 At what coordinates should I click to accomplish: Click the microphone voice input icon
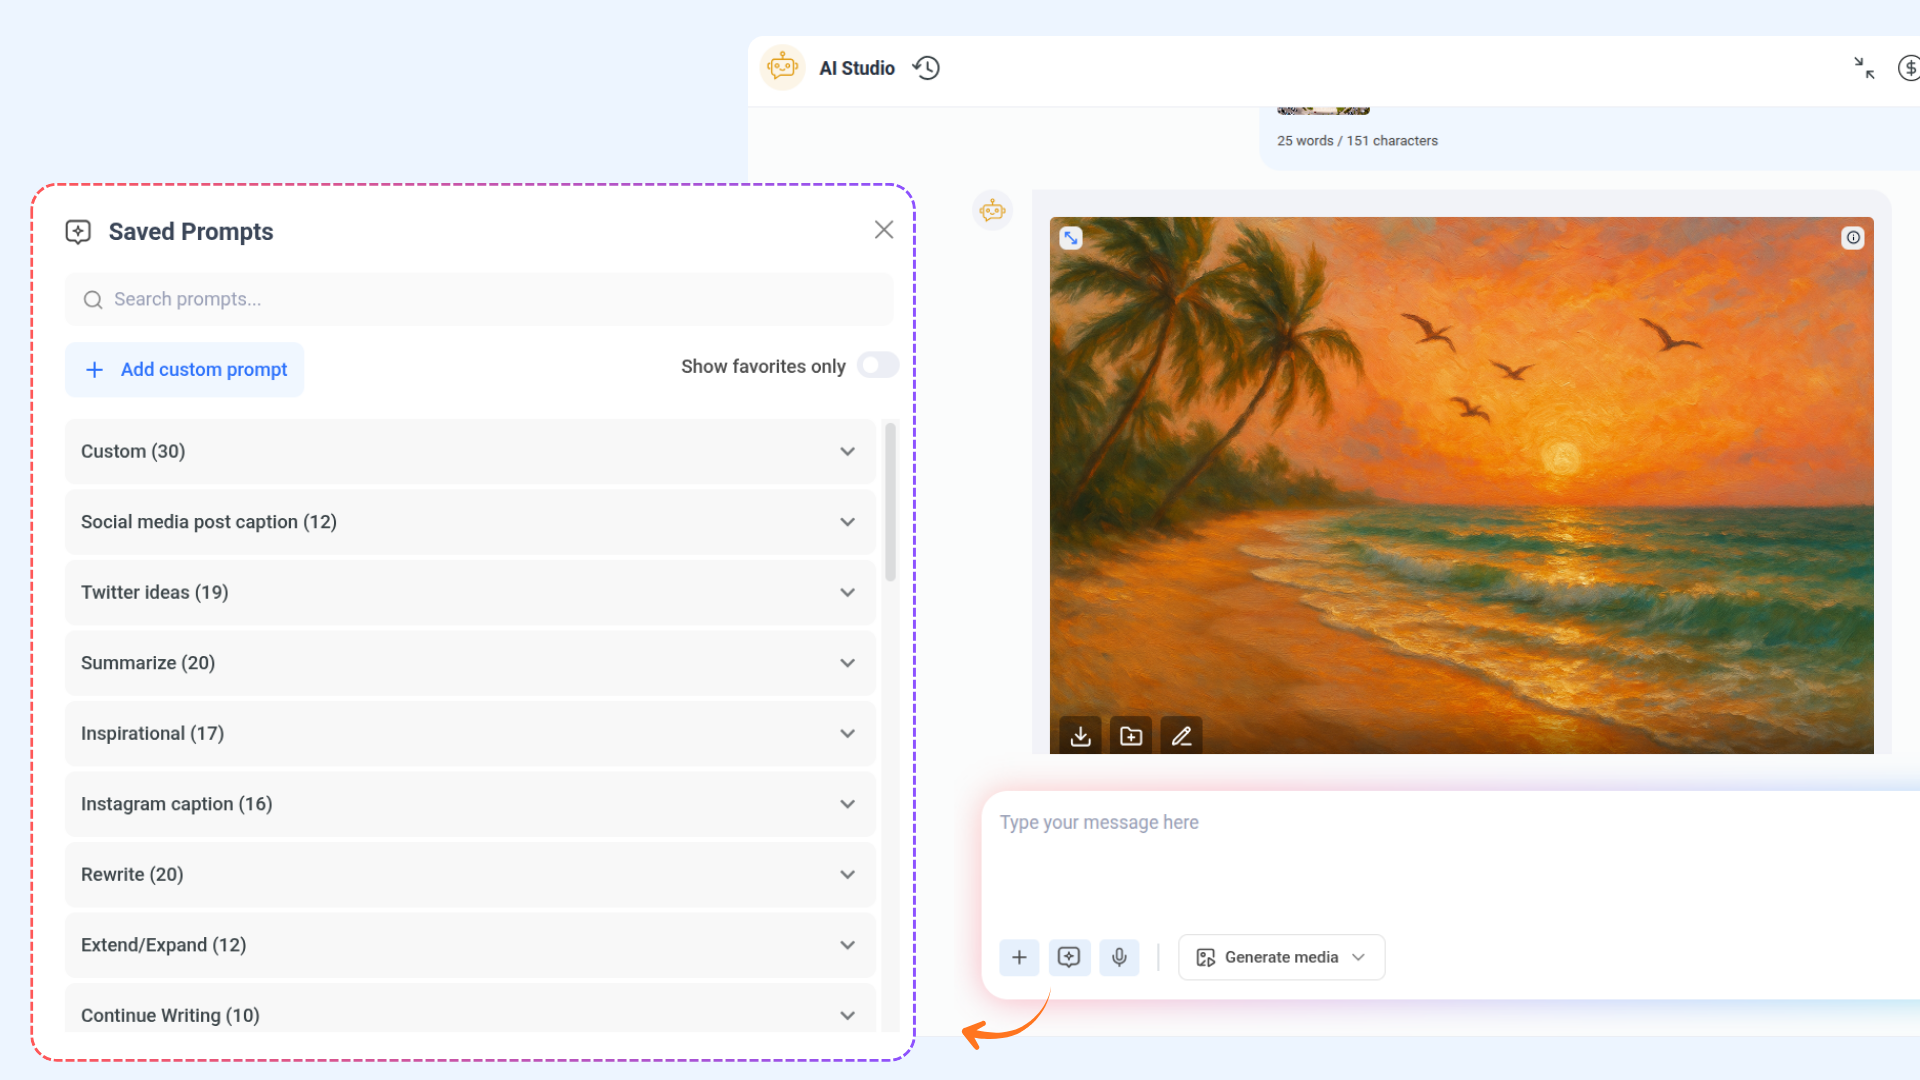(x=1119, y=957)
